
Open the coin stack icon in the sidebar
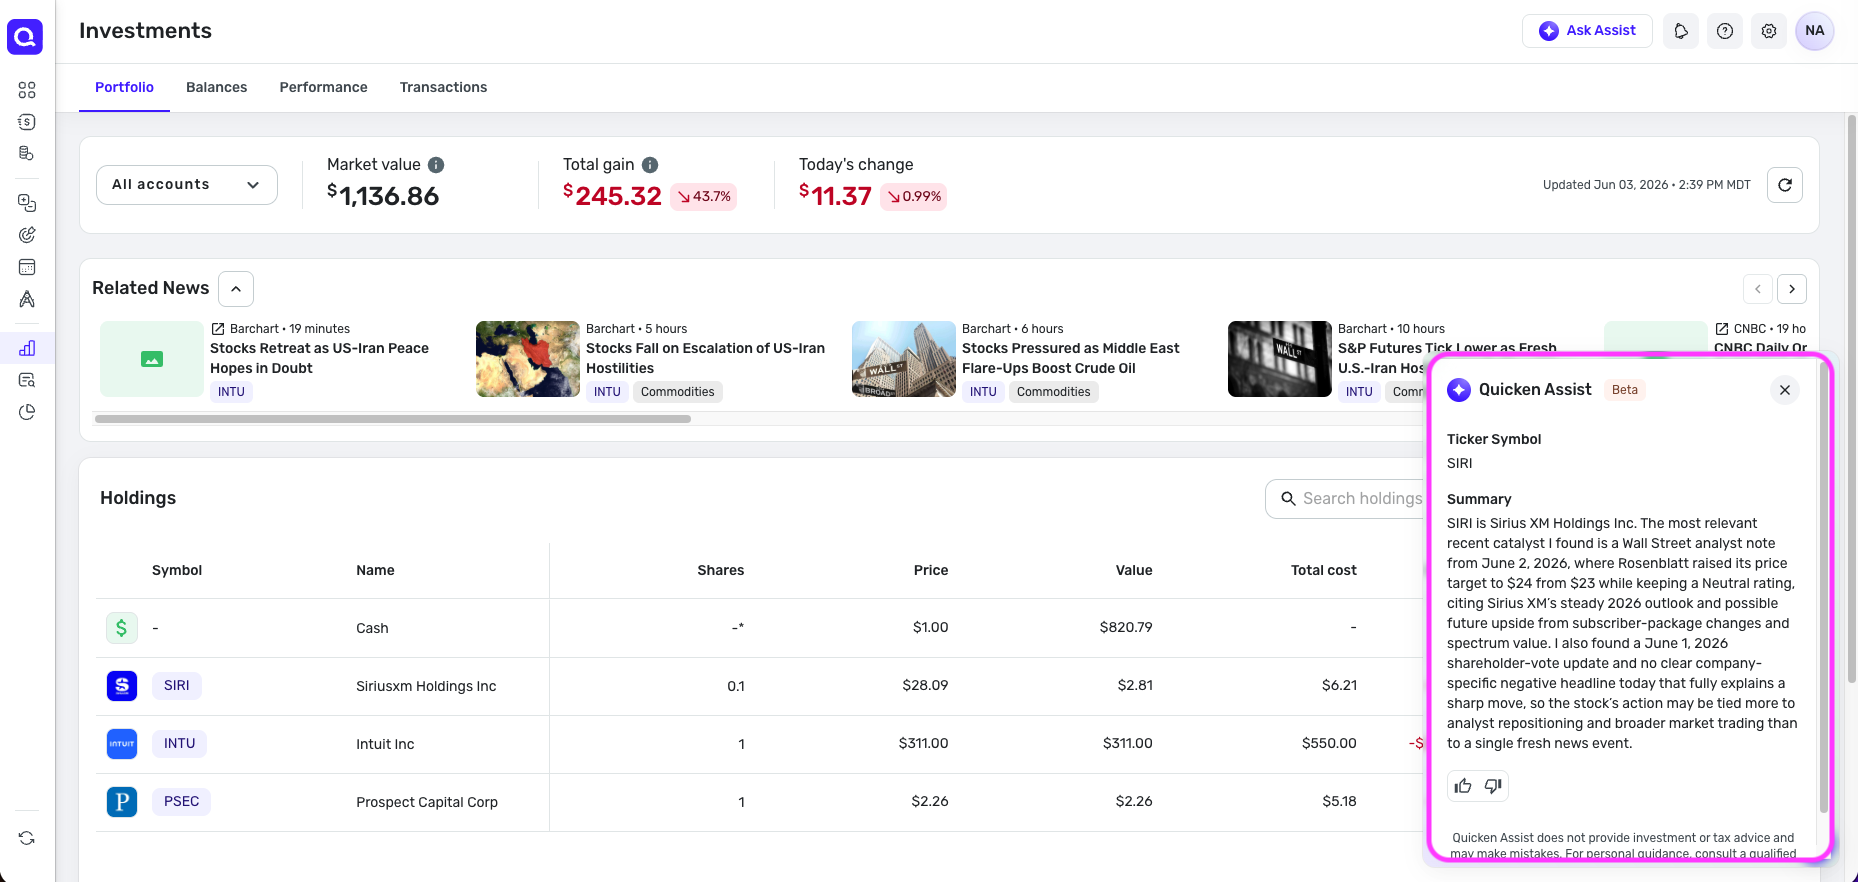point(27,153)
